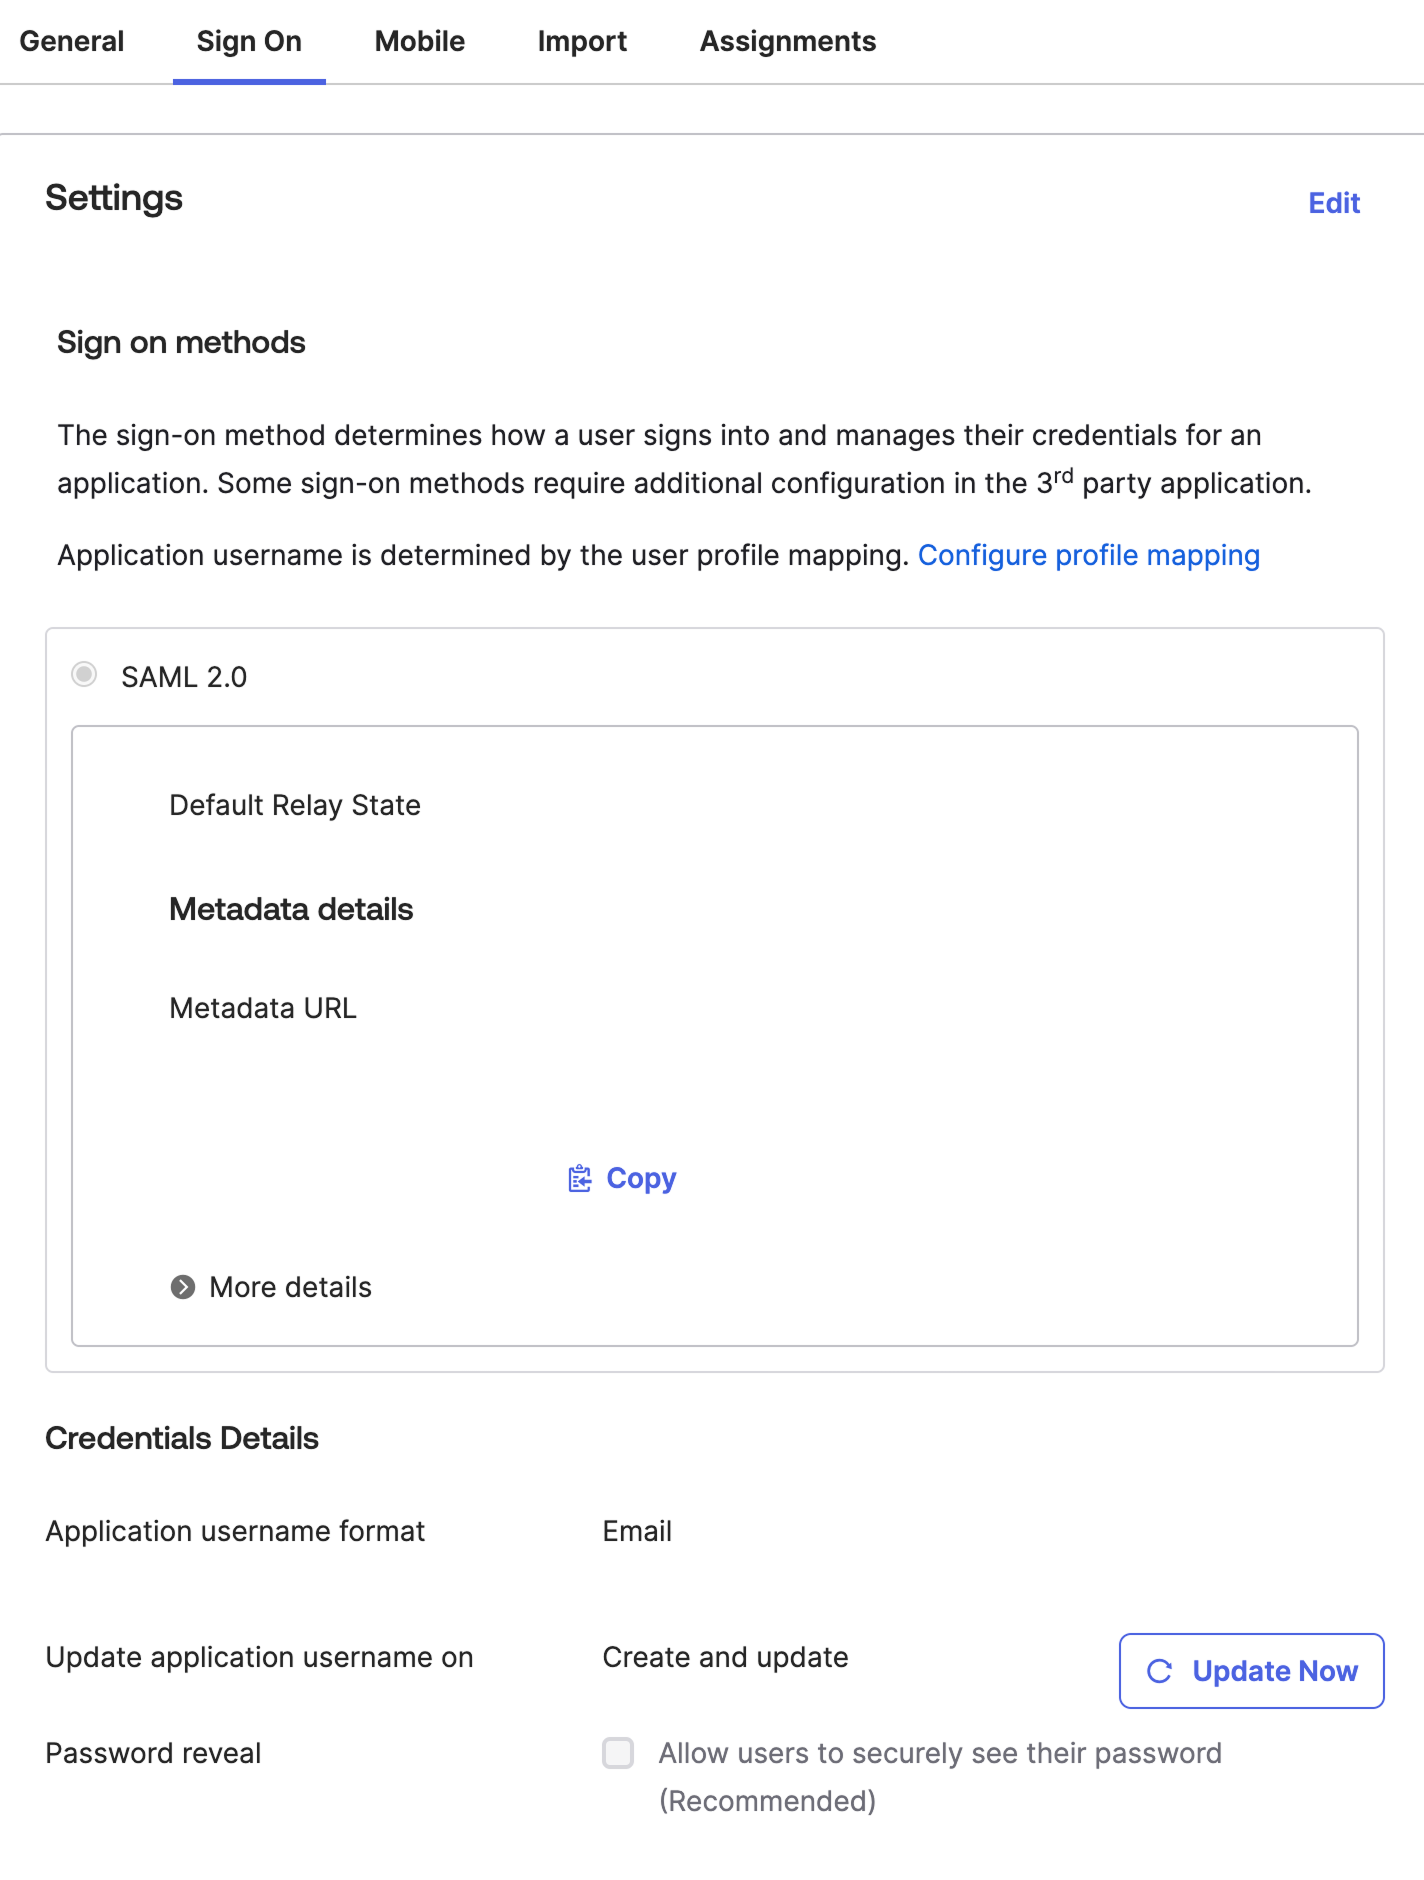Click the Default Relay State label
Viewport: 1424px width, 1880px height.
point(295,805)
